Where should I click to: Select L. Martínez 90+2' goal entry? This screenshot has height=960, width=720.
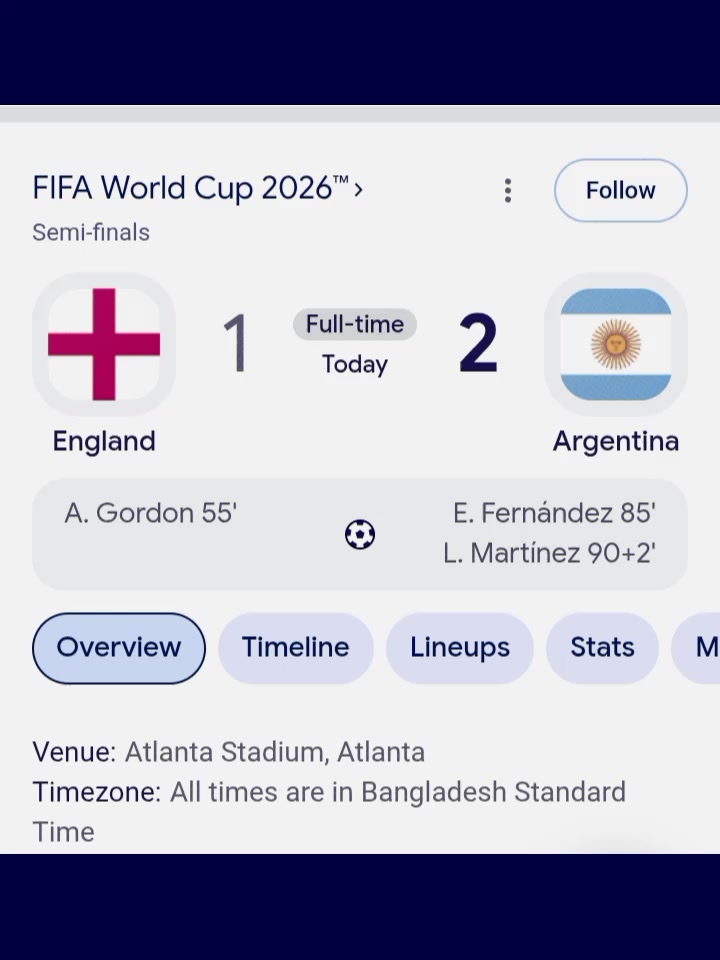(x=550, y=553)
